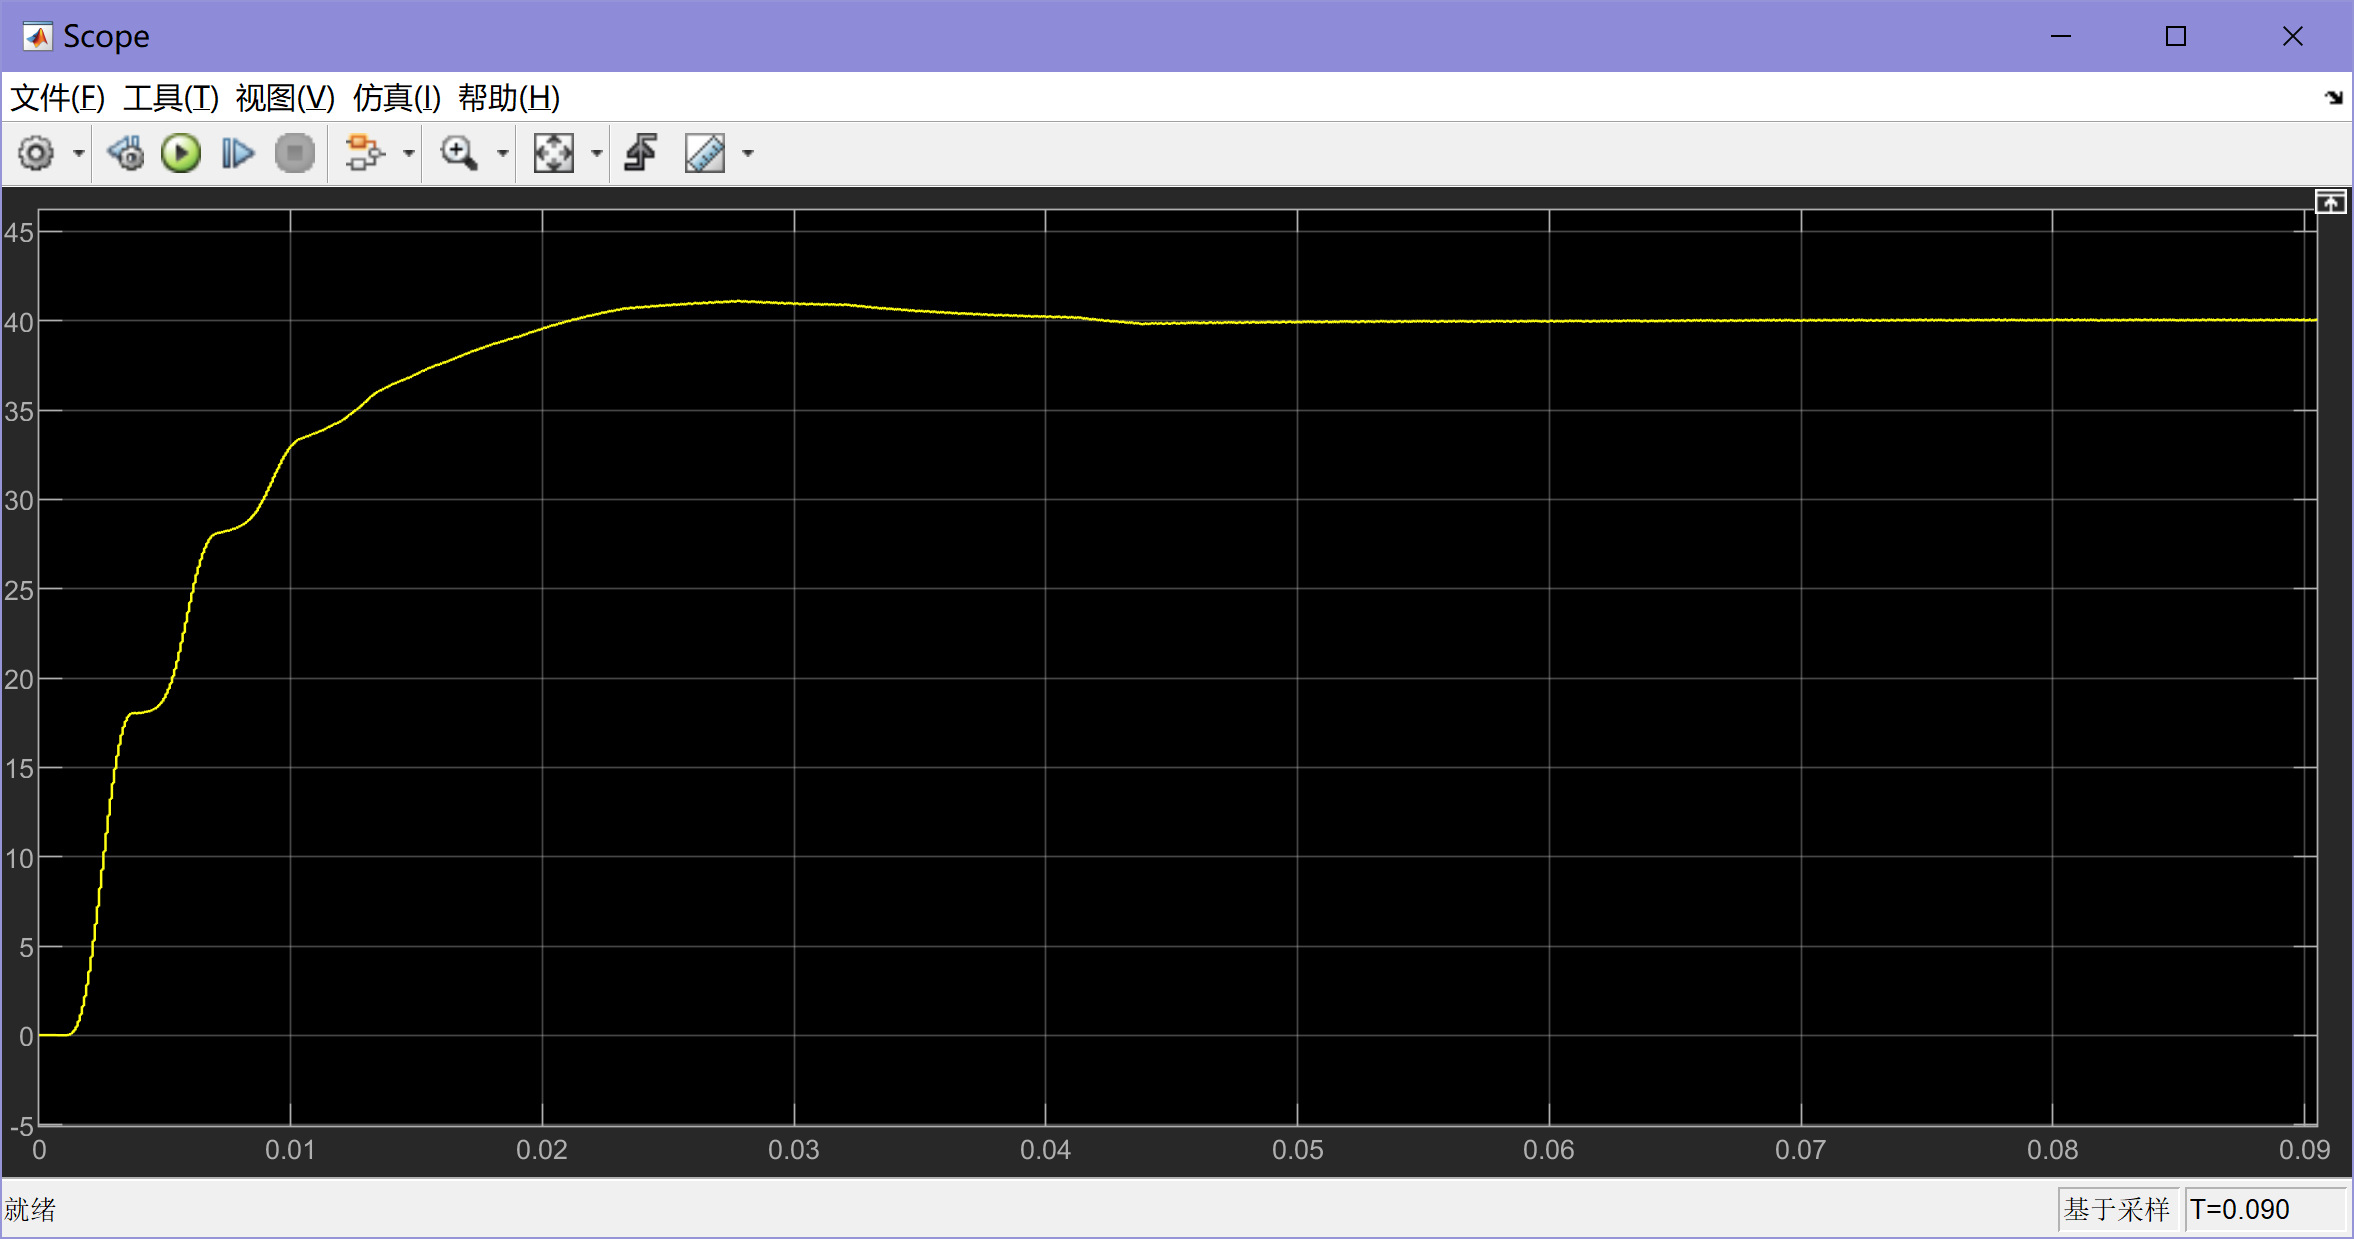This screenshot has height=1239, width=2354.
Task: Open the Triggers tool icon
Action: point(641,153)
